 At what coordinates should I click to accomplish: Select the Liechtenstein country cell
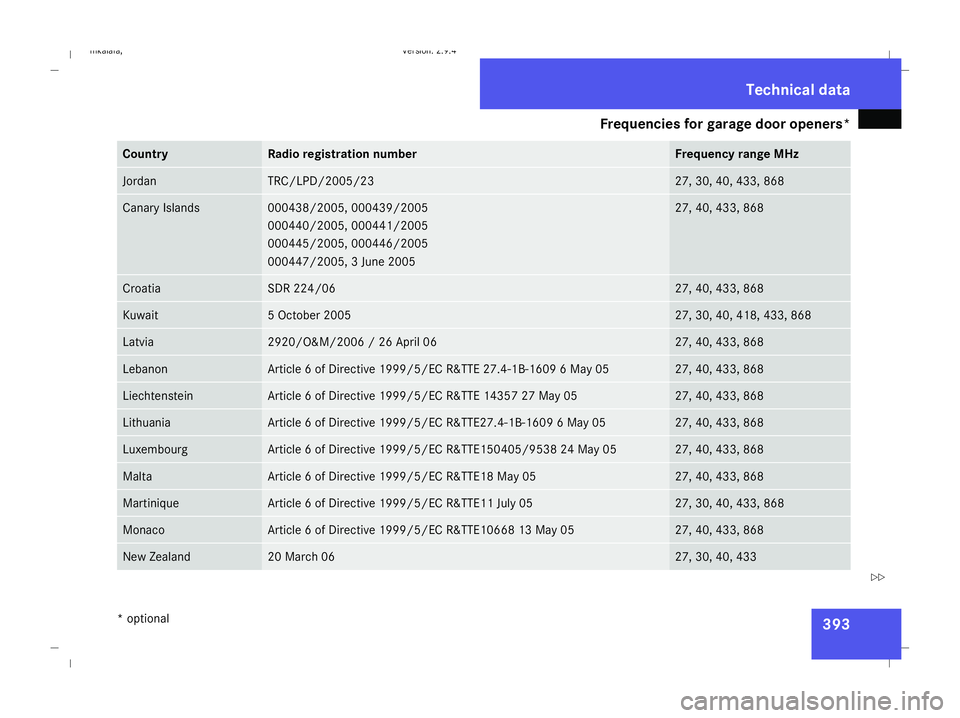point(189,396)
